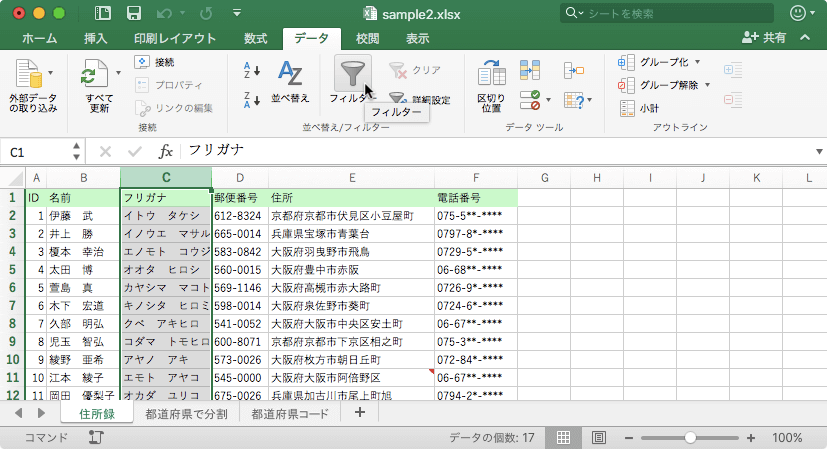
Task: Click the fx insert function icon
Action: pos(166,152)
